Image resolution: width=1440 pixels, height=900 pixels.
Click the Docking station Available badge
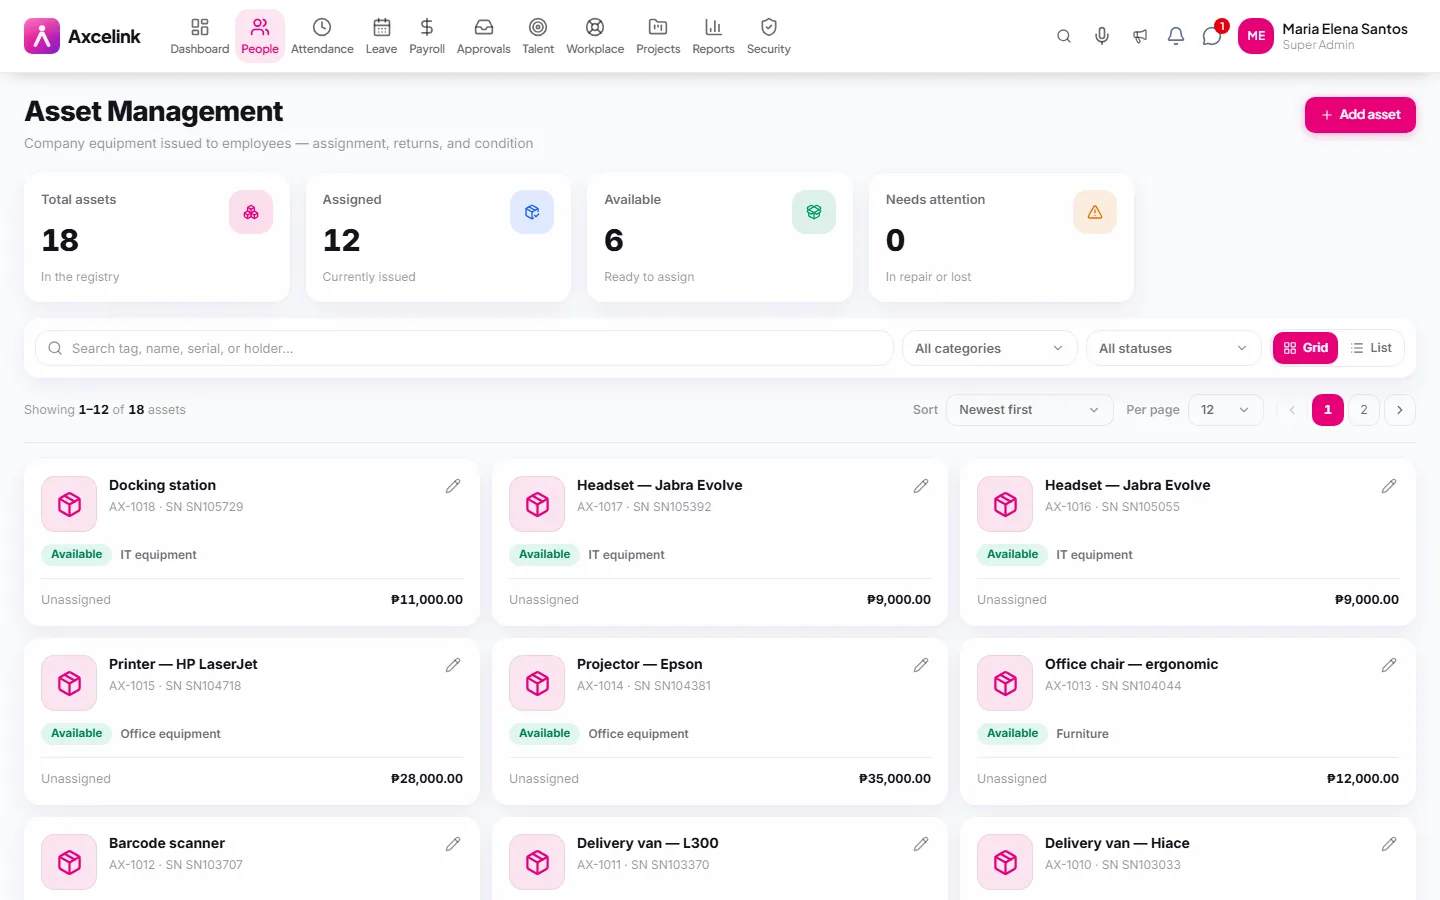(x=76, y=554)
